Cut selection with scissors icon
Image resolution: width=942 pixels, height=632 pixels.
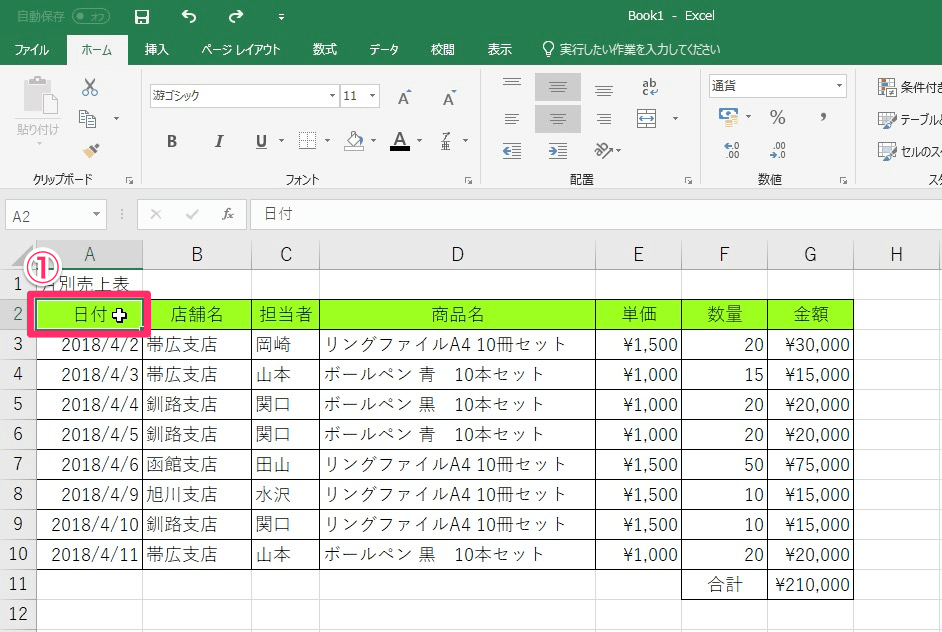(90, 88)
